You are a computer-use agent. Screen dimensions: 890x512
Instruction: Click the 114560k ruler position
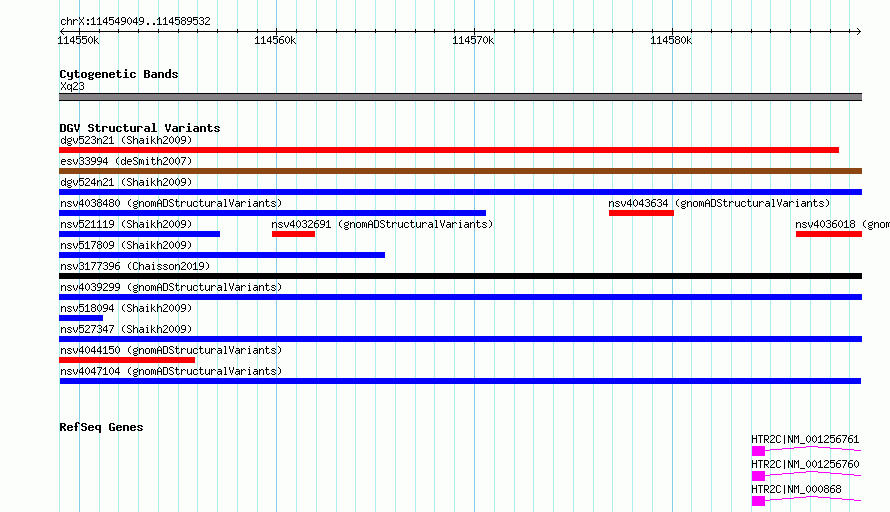[275, 40]
